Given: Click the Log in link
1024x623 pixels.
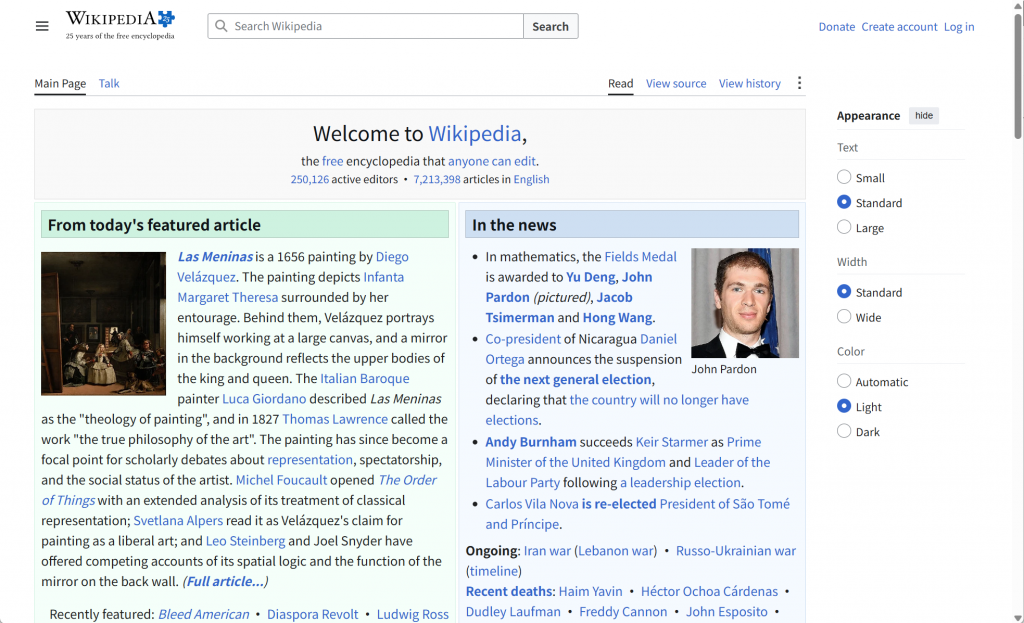Looking at the screenshot, I should point(959,27).
